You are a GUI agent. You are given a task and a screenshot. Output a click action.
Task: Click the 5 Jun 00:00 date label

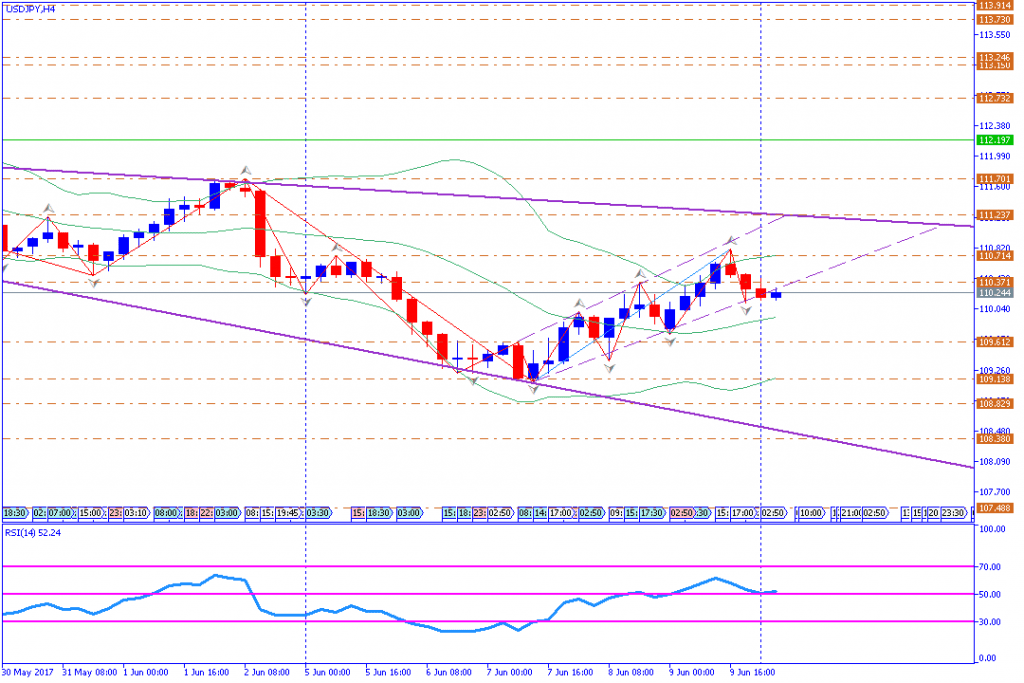click(328, 672)
